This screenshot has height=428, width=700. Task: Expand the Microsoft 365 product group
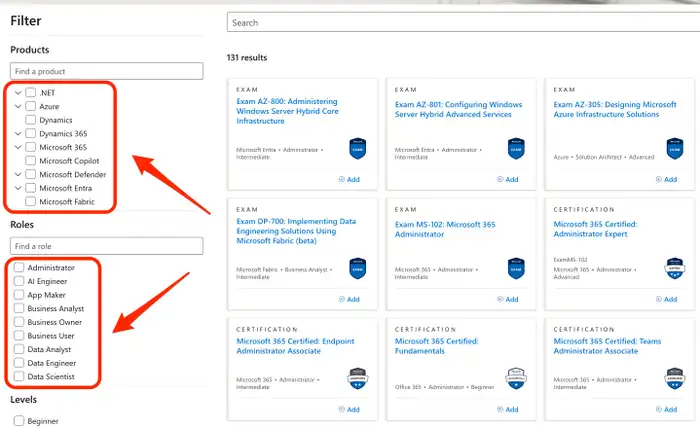click(x=18, y=147)
